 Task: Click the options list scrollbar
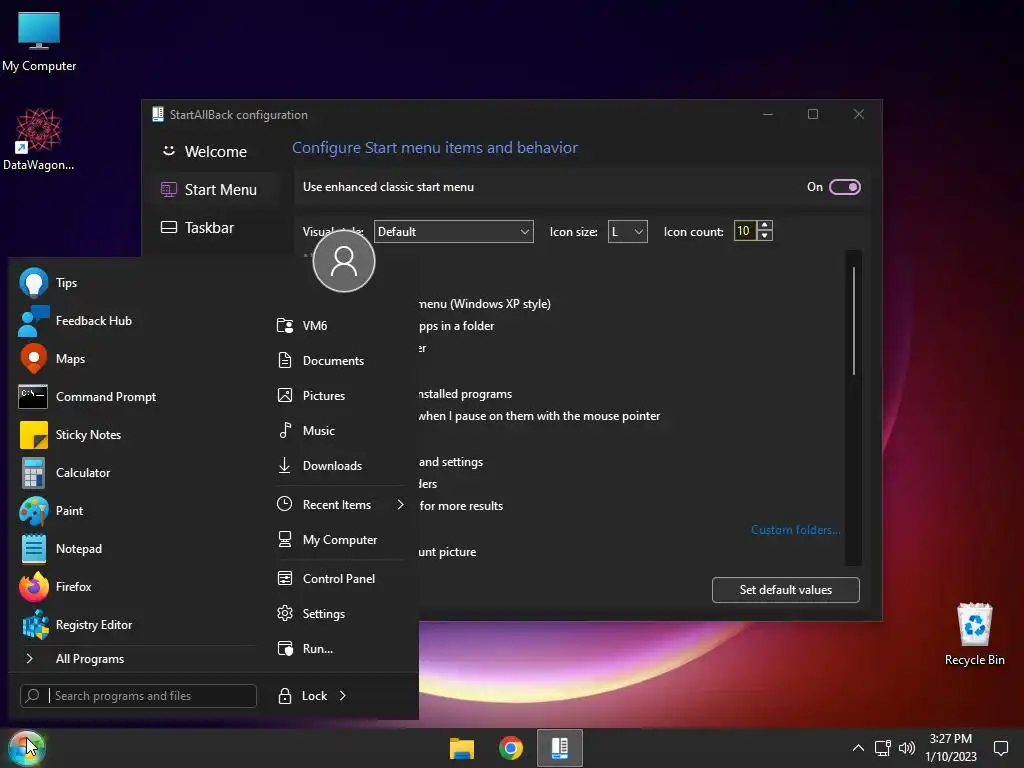click(x=854, y=320)
